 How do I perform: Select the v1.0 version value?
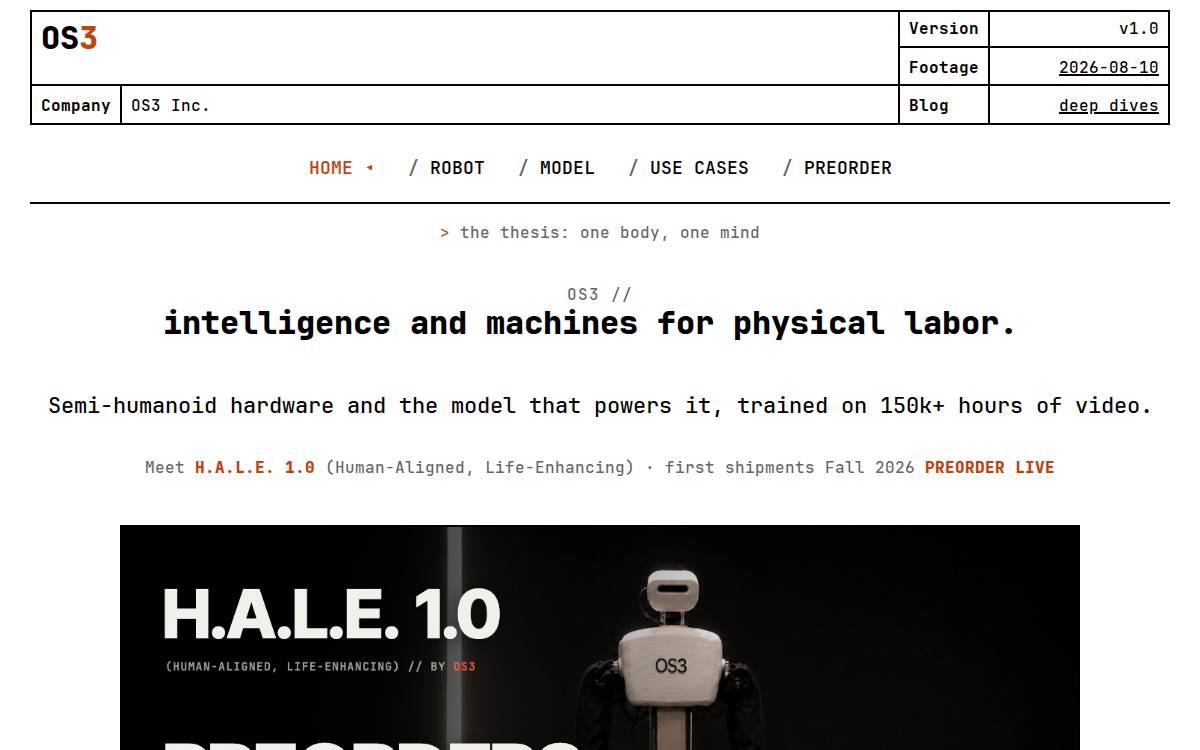coord(1138,29)
